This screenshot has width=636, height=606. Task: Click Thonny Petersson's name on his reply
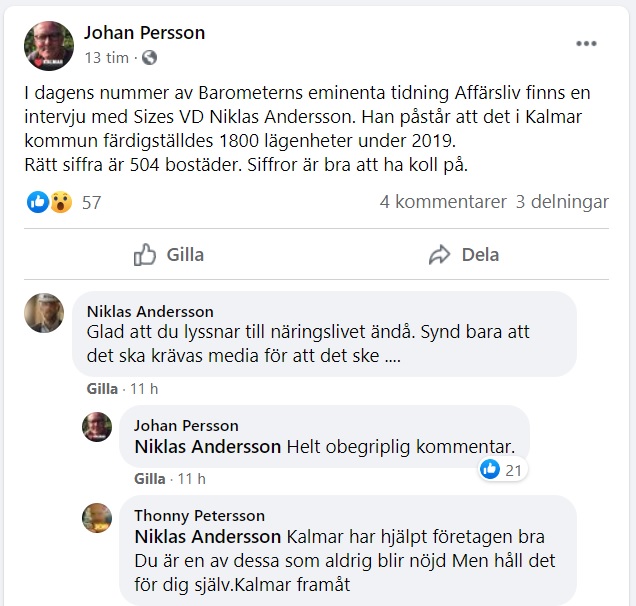(199, 516)
